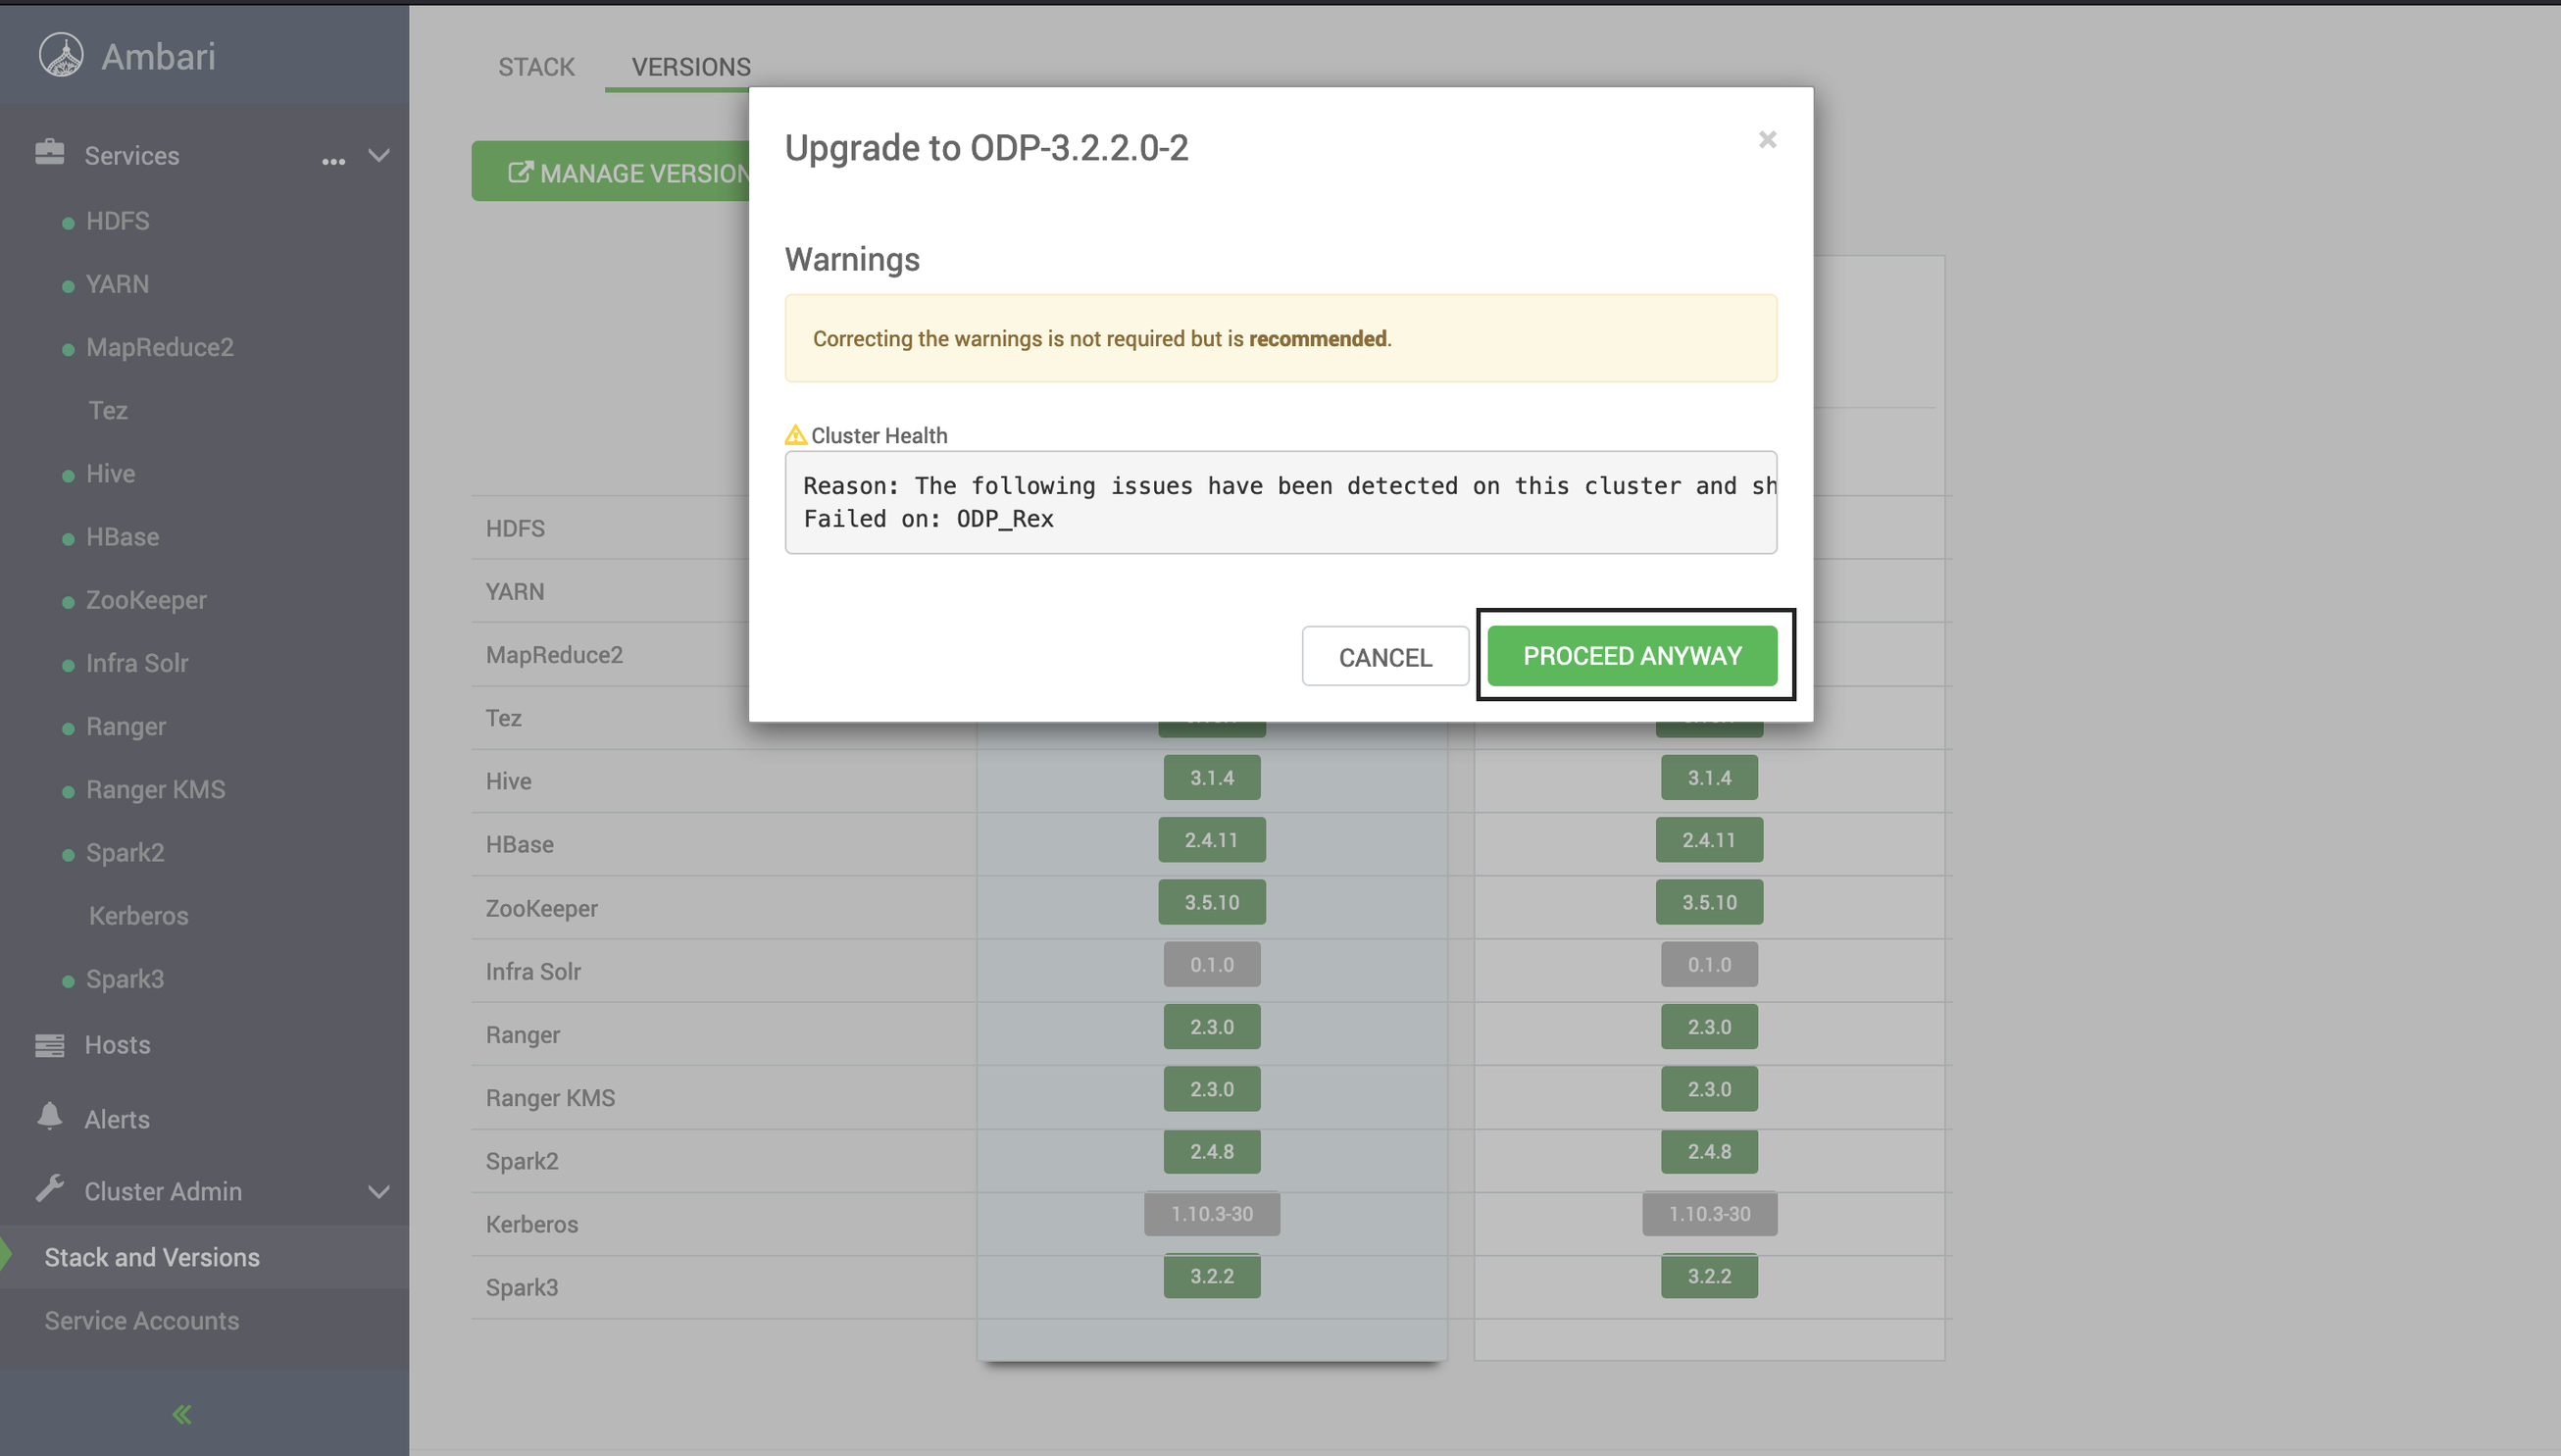
Task: Open HDFS service in sidebar
Action: tap(117, 221)
